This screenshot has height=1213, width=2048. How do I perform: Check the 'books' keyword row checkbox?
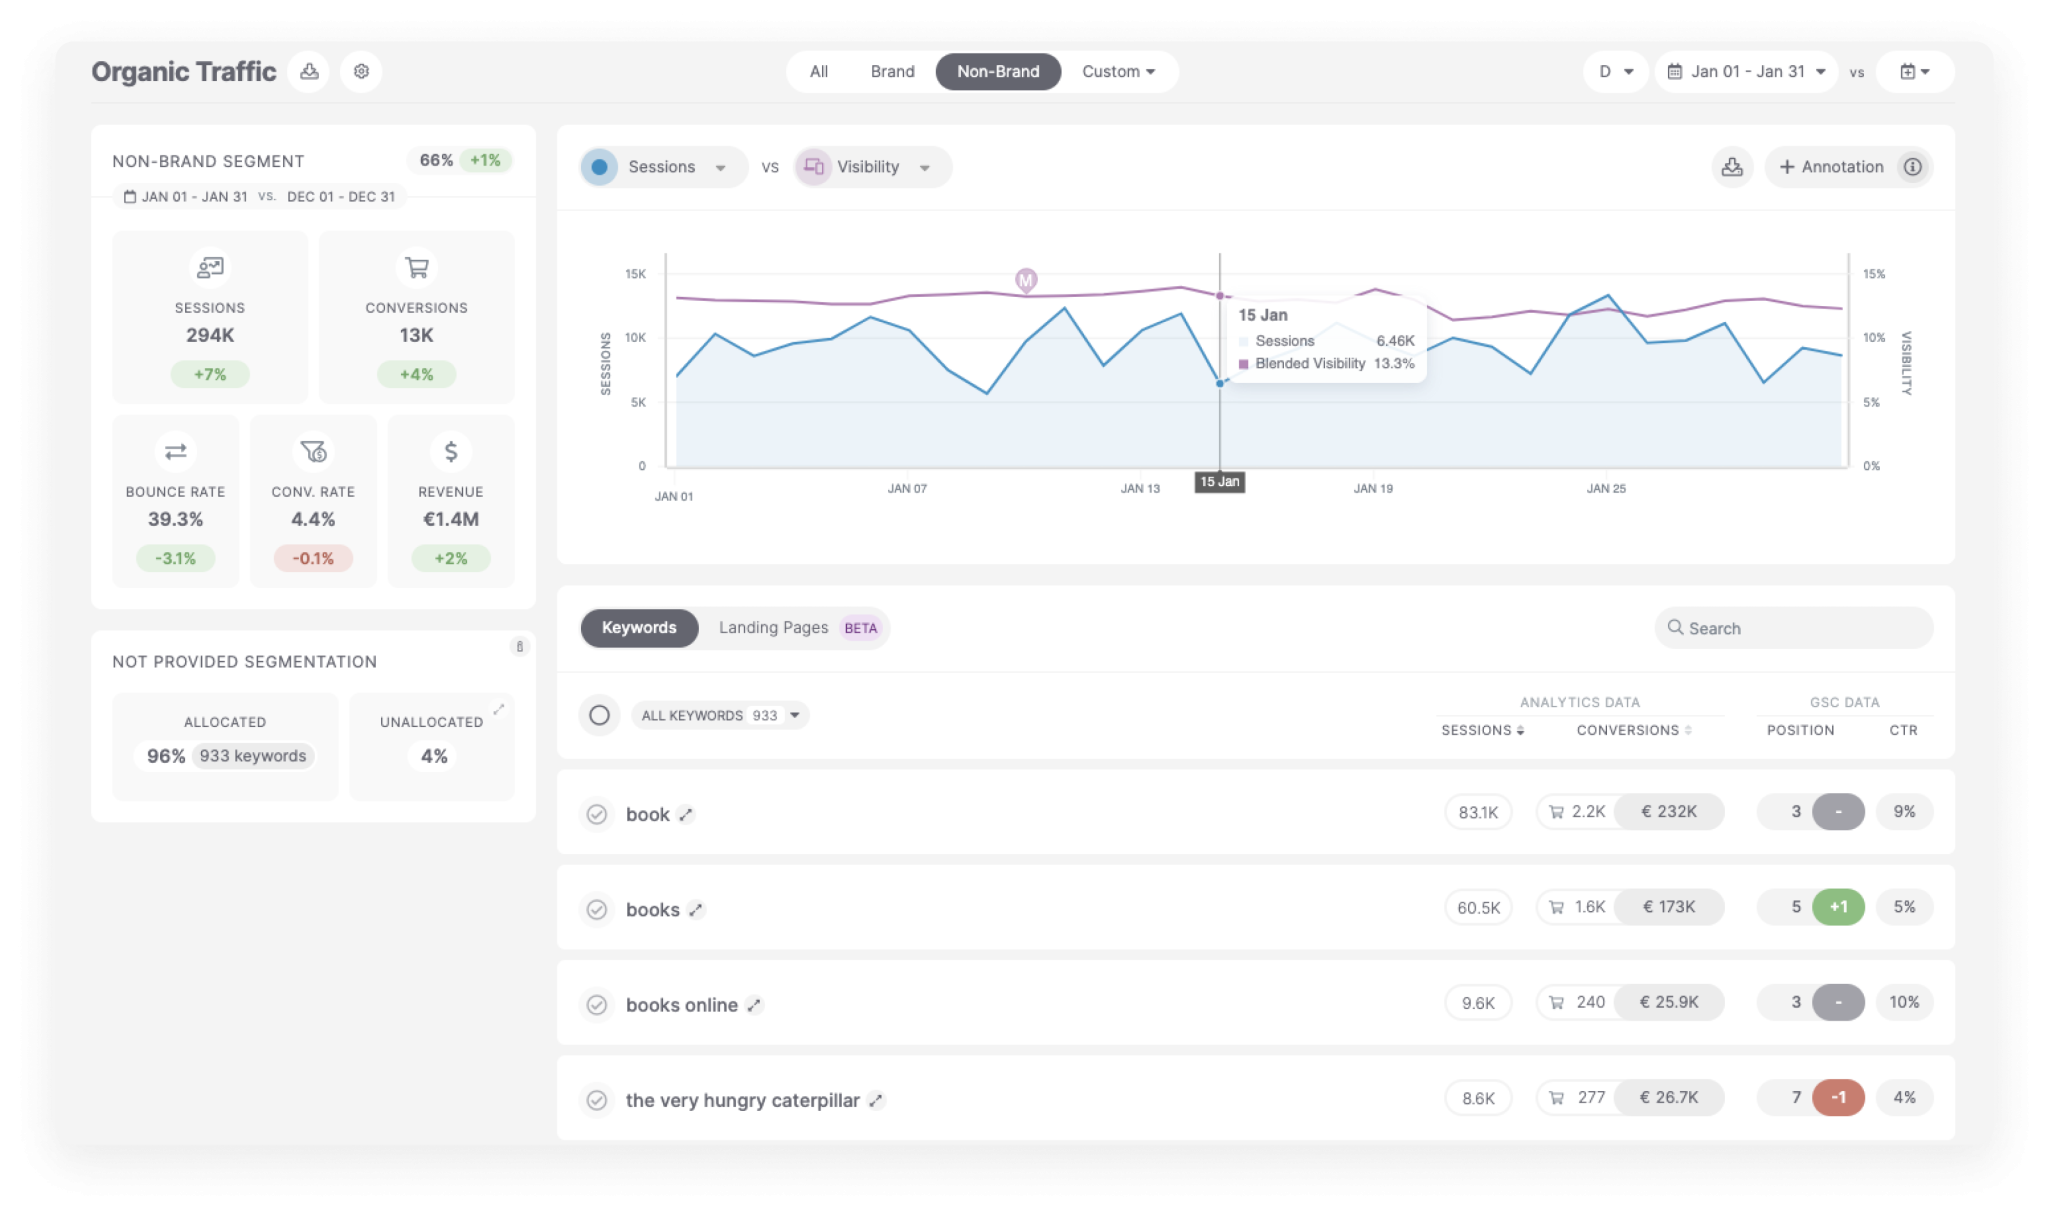click(597, 910)
